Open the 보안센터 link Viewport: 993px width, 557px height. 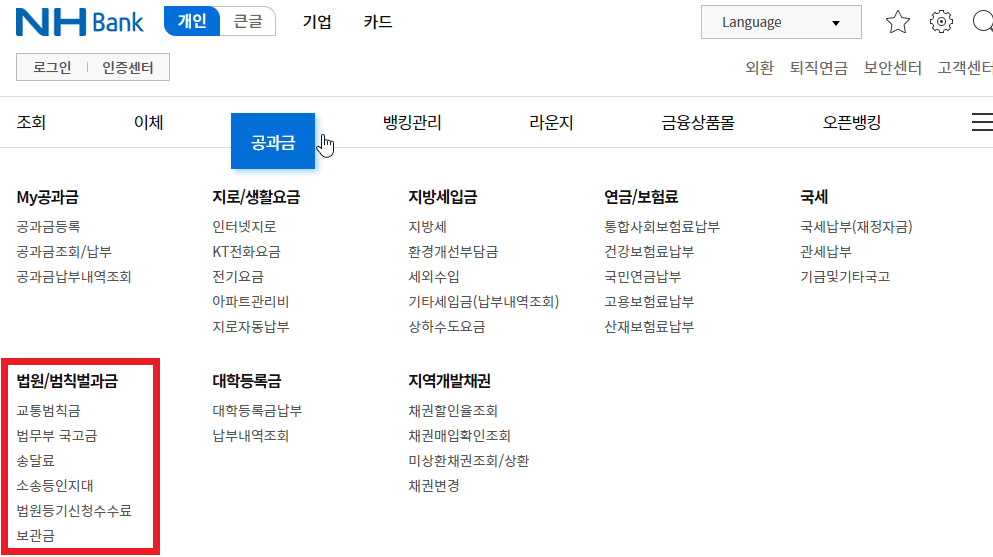pos(892,68)
